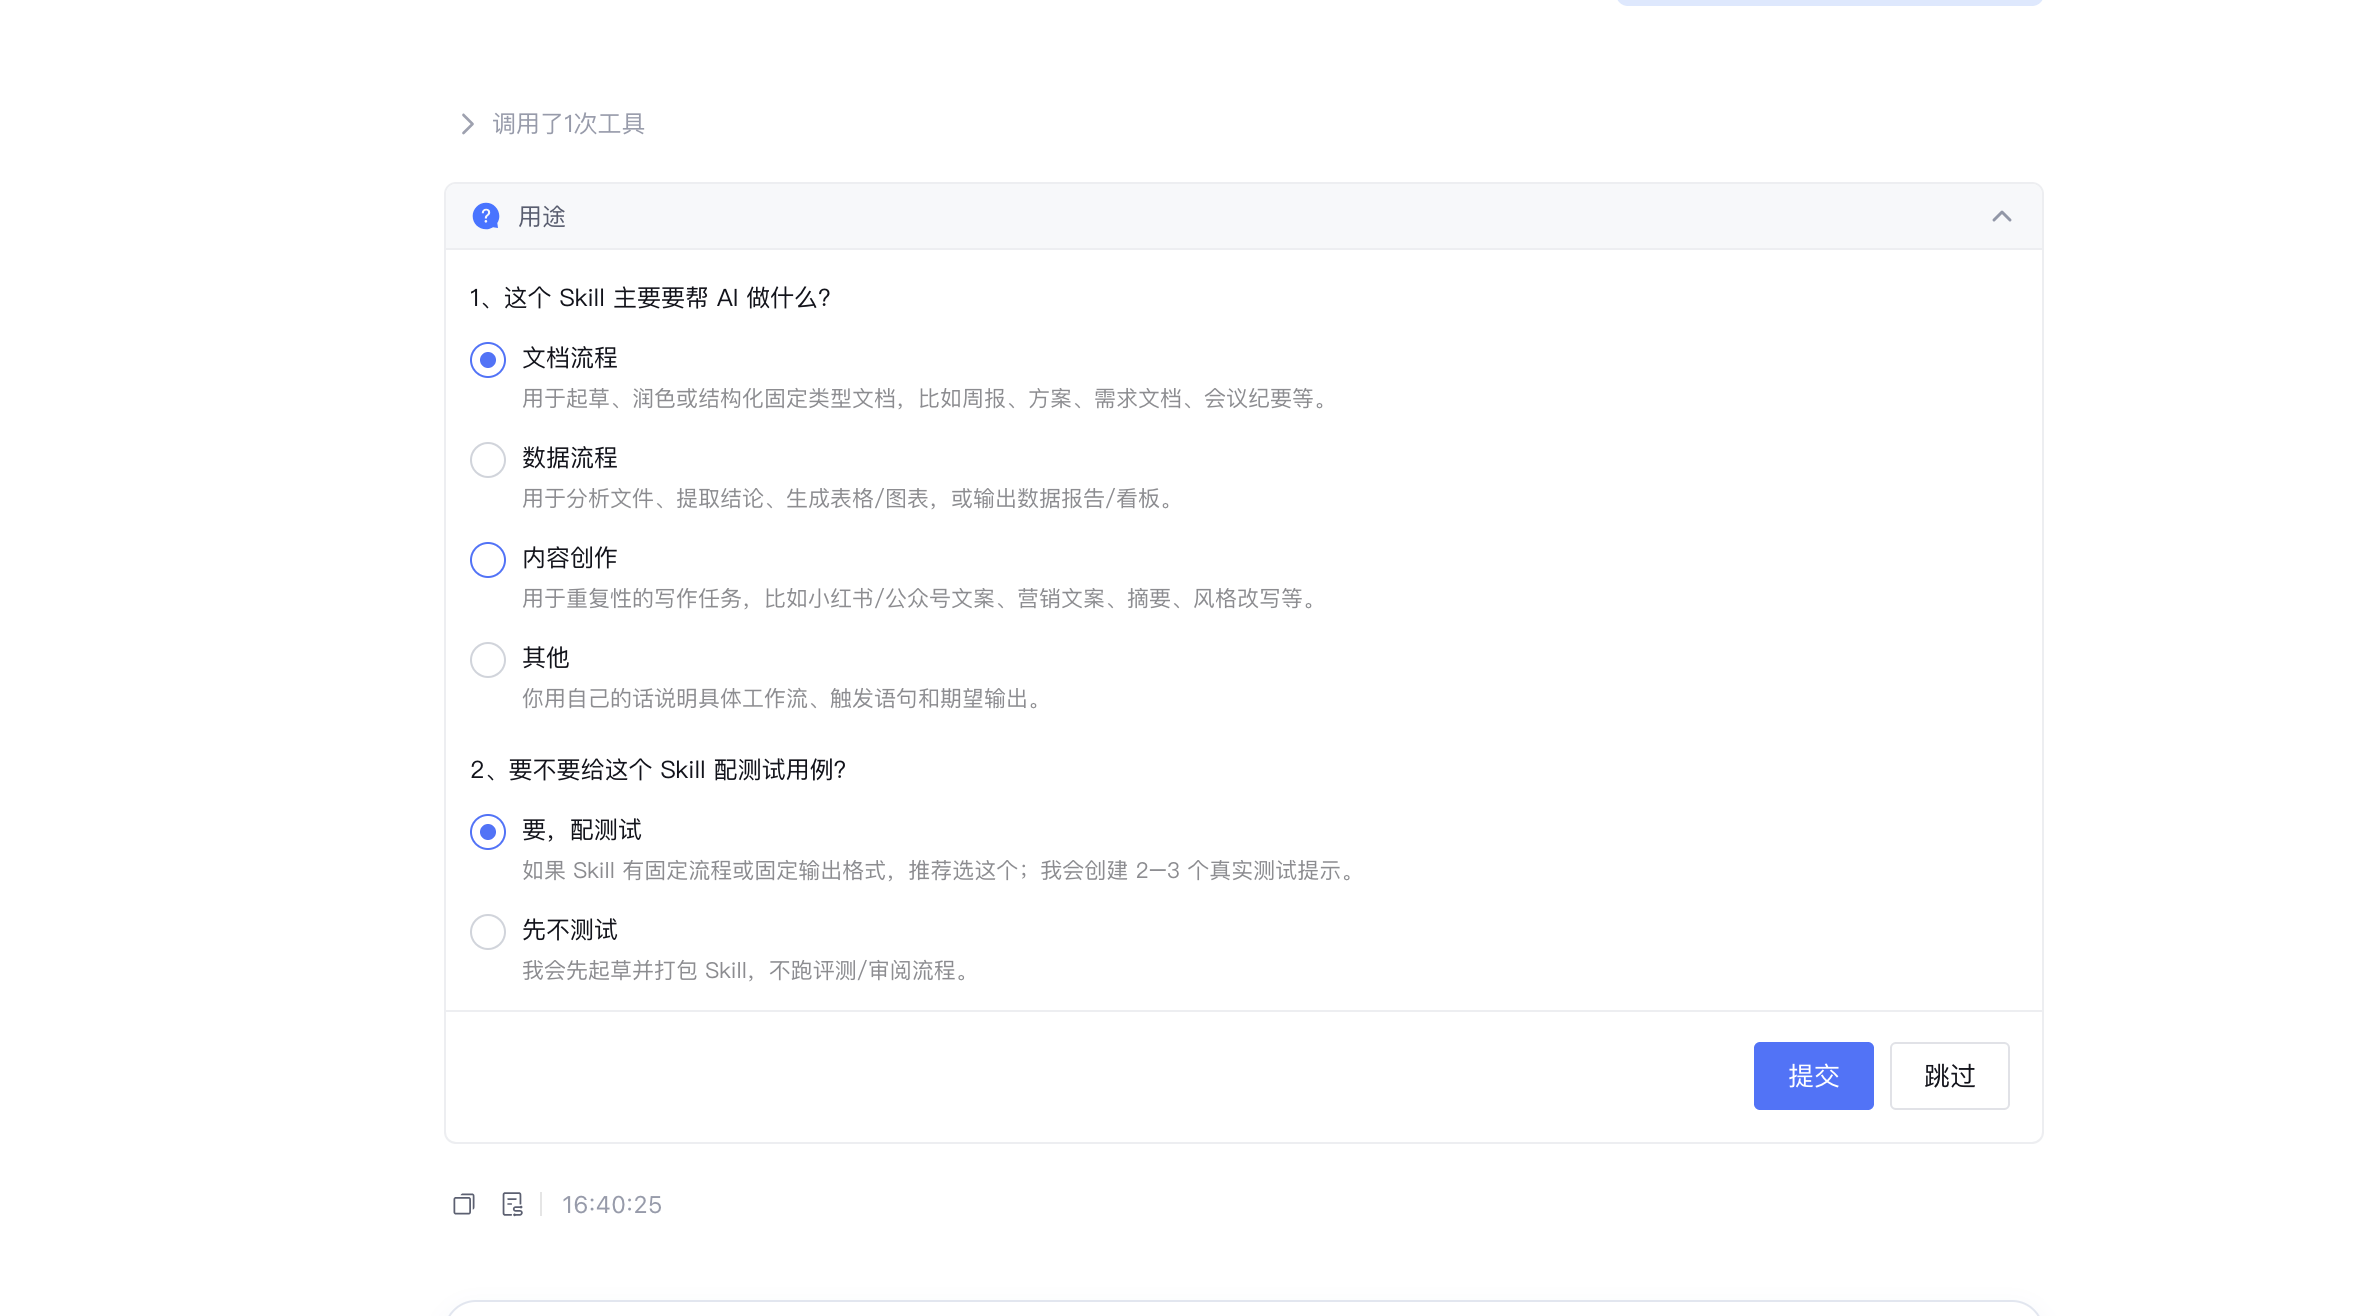
Task: Submit answers with the 提交 button
Action: click(1814, 1076)
